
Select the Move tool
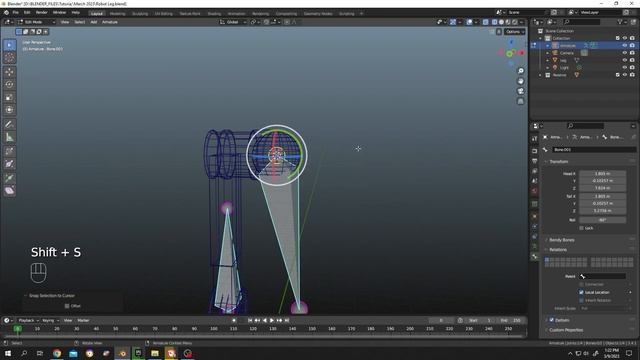click(x=9, y=72)
